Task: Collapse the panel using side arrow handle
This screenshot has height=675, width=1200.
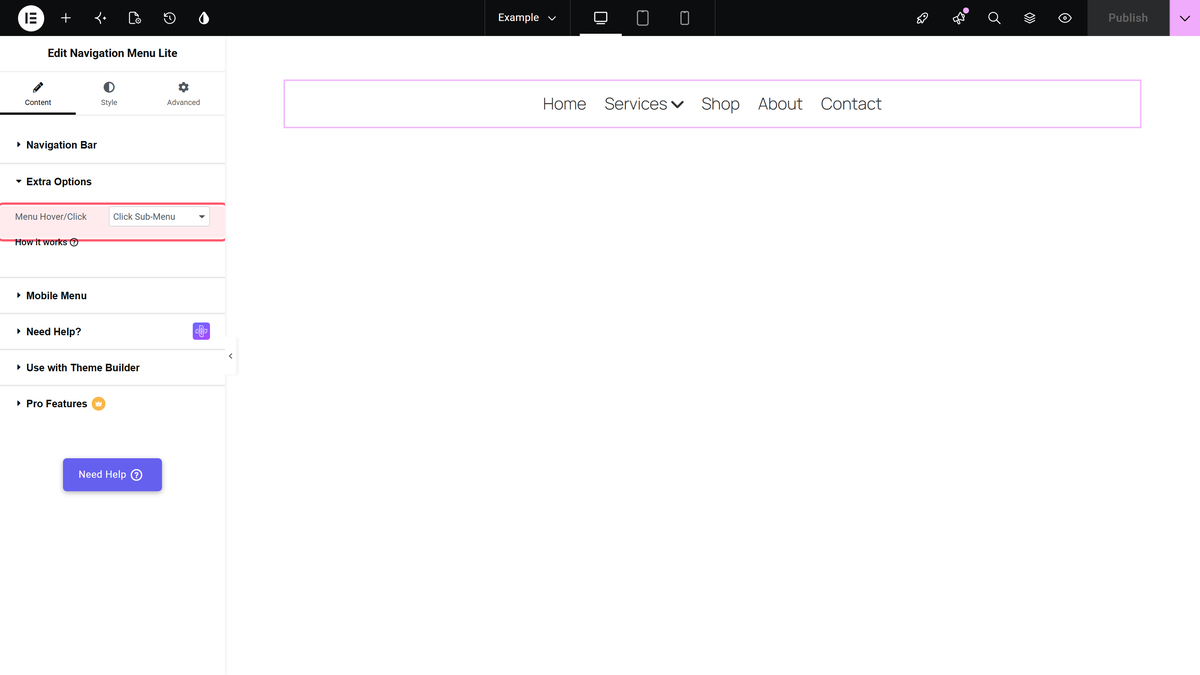Action: pyautogui.click(x=231, y=356)
